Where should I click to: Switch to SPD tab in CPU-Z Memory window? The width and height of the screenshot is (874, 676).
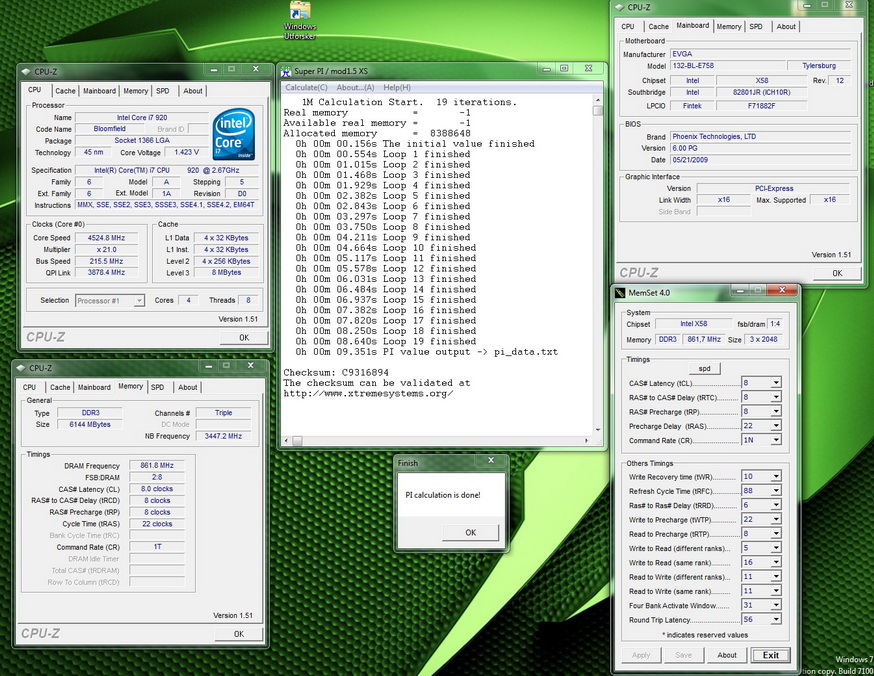158,387
